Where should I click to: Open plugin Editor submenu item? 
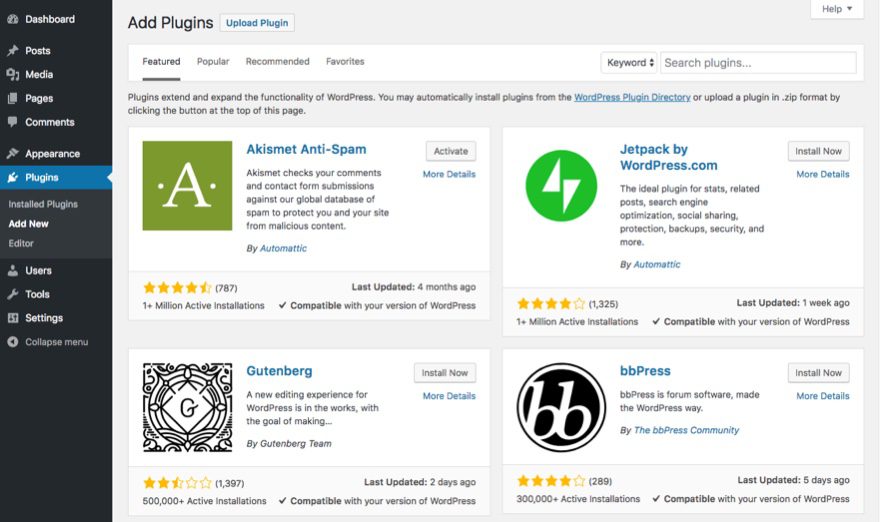coord(21,244)
